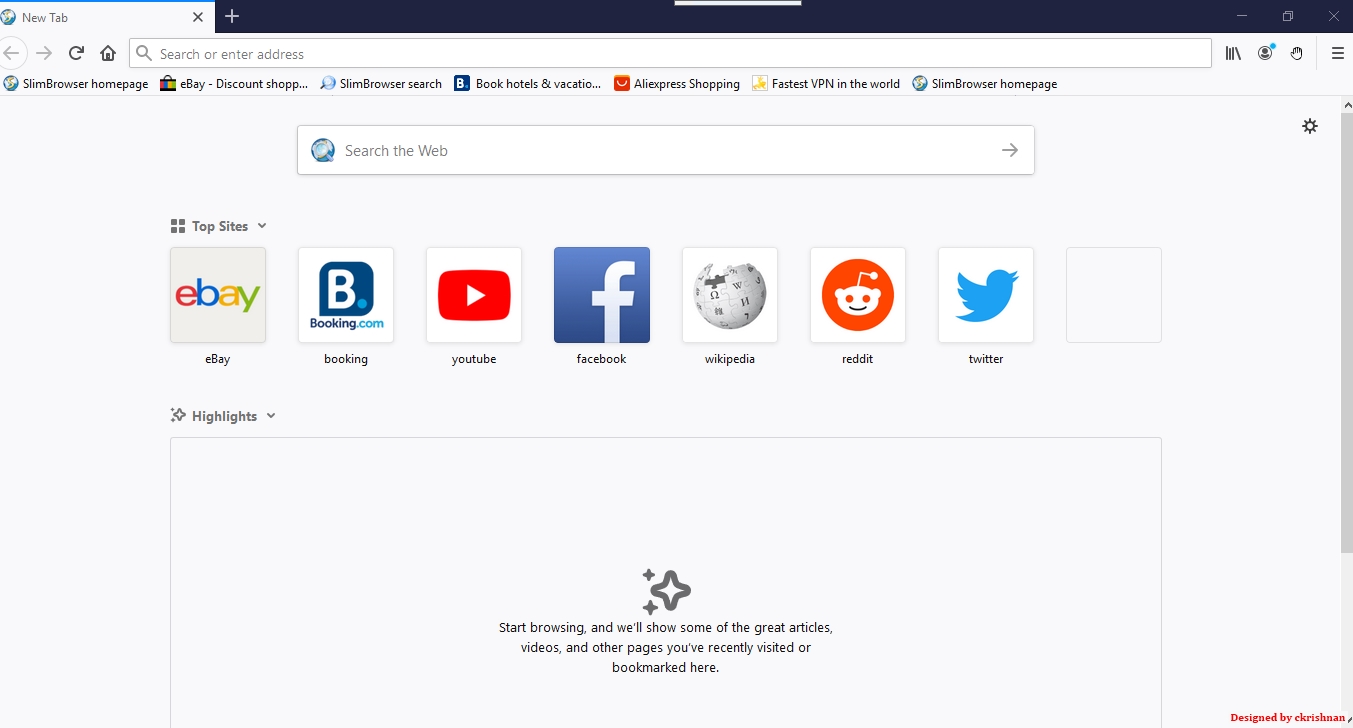Click the Highlights heading label

coord(224,416)
